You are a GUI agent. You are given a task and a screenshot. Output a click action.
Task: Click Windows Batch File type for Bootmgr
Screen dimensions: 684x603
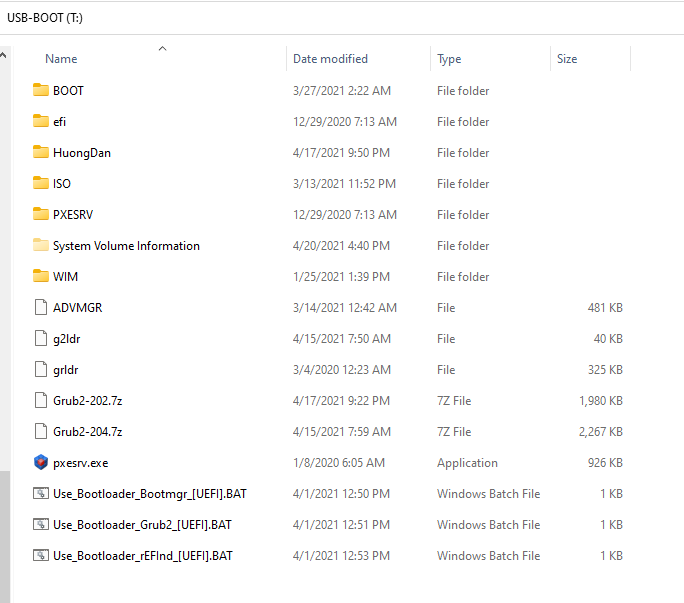(x=489, y=494)
